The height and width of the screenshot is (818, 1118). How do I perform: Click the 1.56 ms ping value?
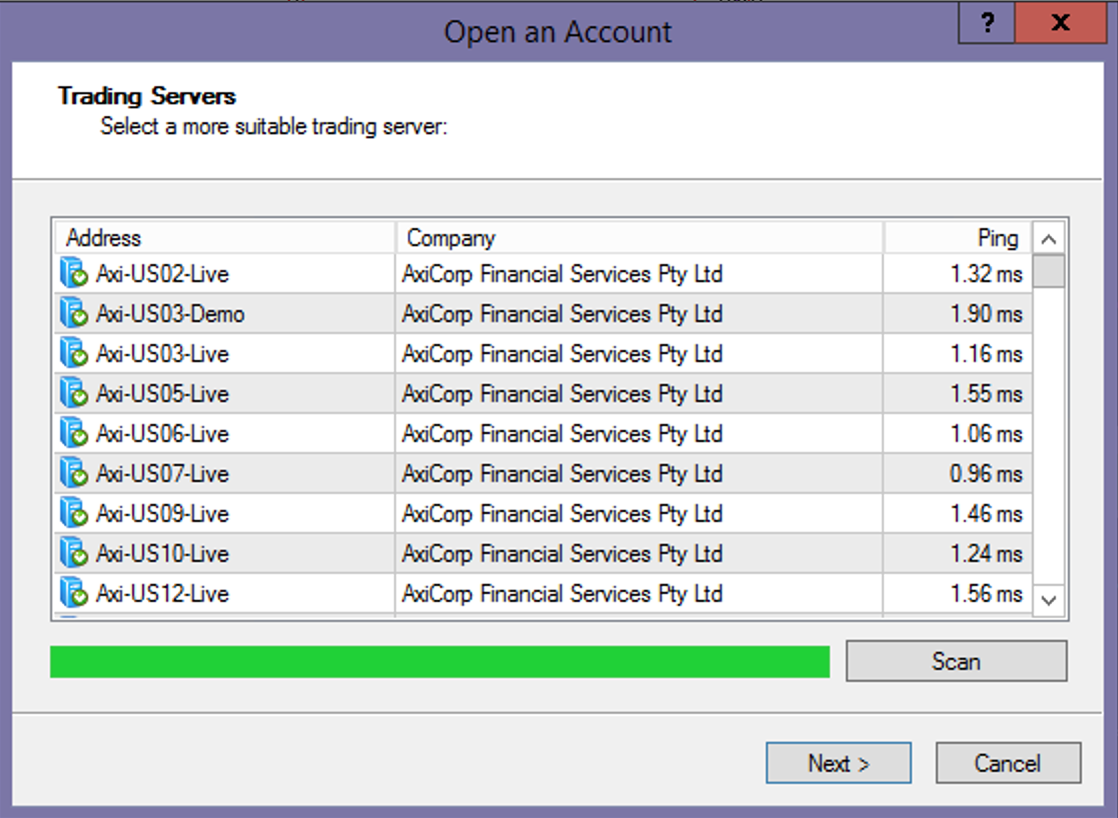(986, 593)
